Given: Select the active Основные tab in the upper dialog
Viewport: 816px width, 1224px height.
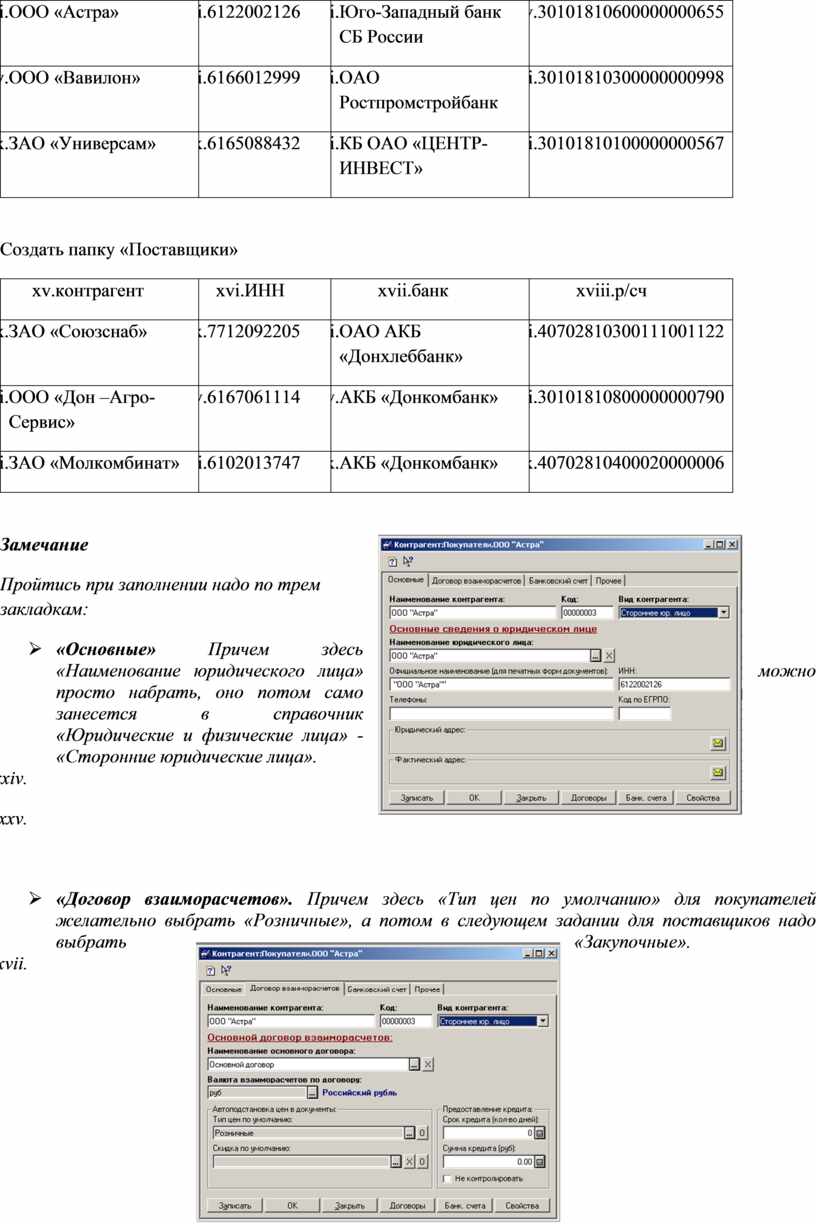Looking at the screenshot, I should (x=406, y=580).
